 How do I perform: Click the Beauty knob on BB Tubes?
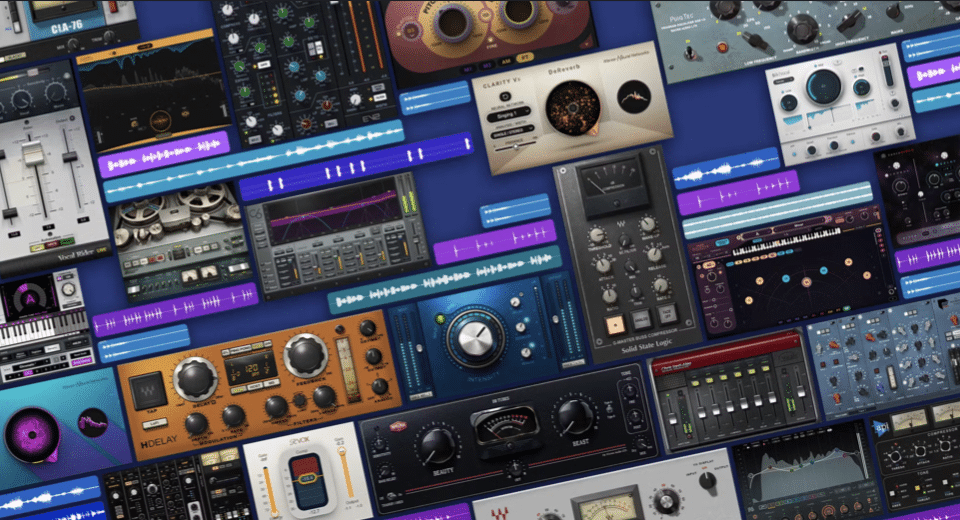coord(438,446)
